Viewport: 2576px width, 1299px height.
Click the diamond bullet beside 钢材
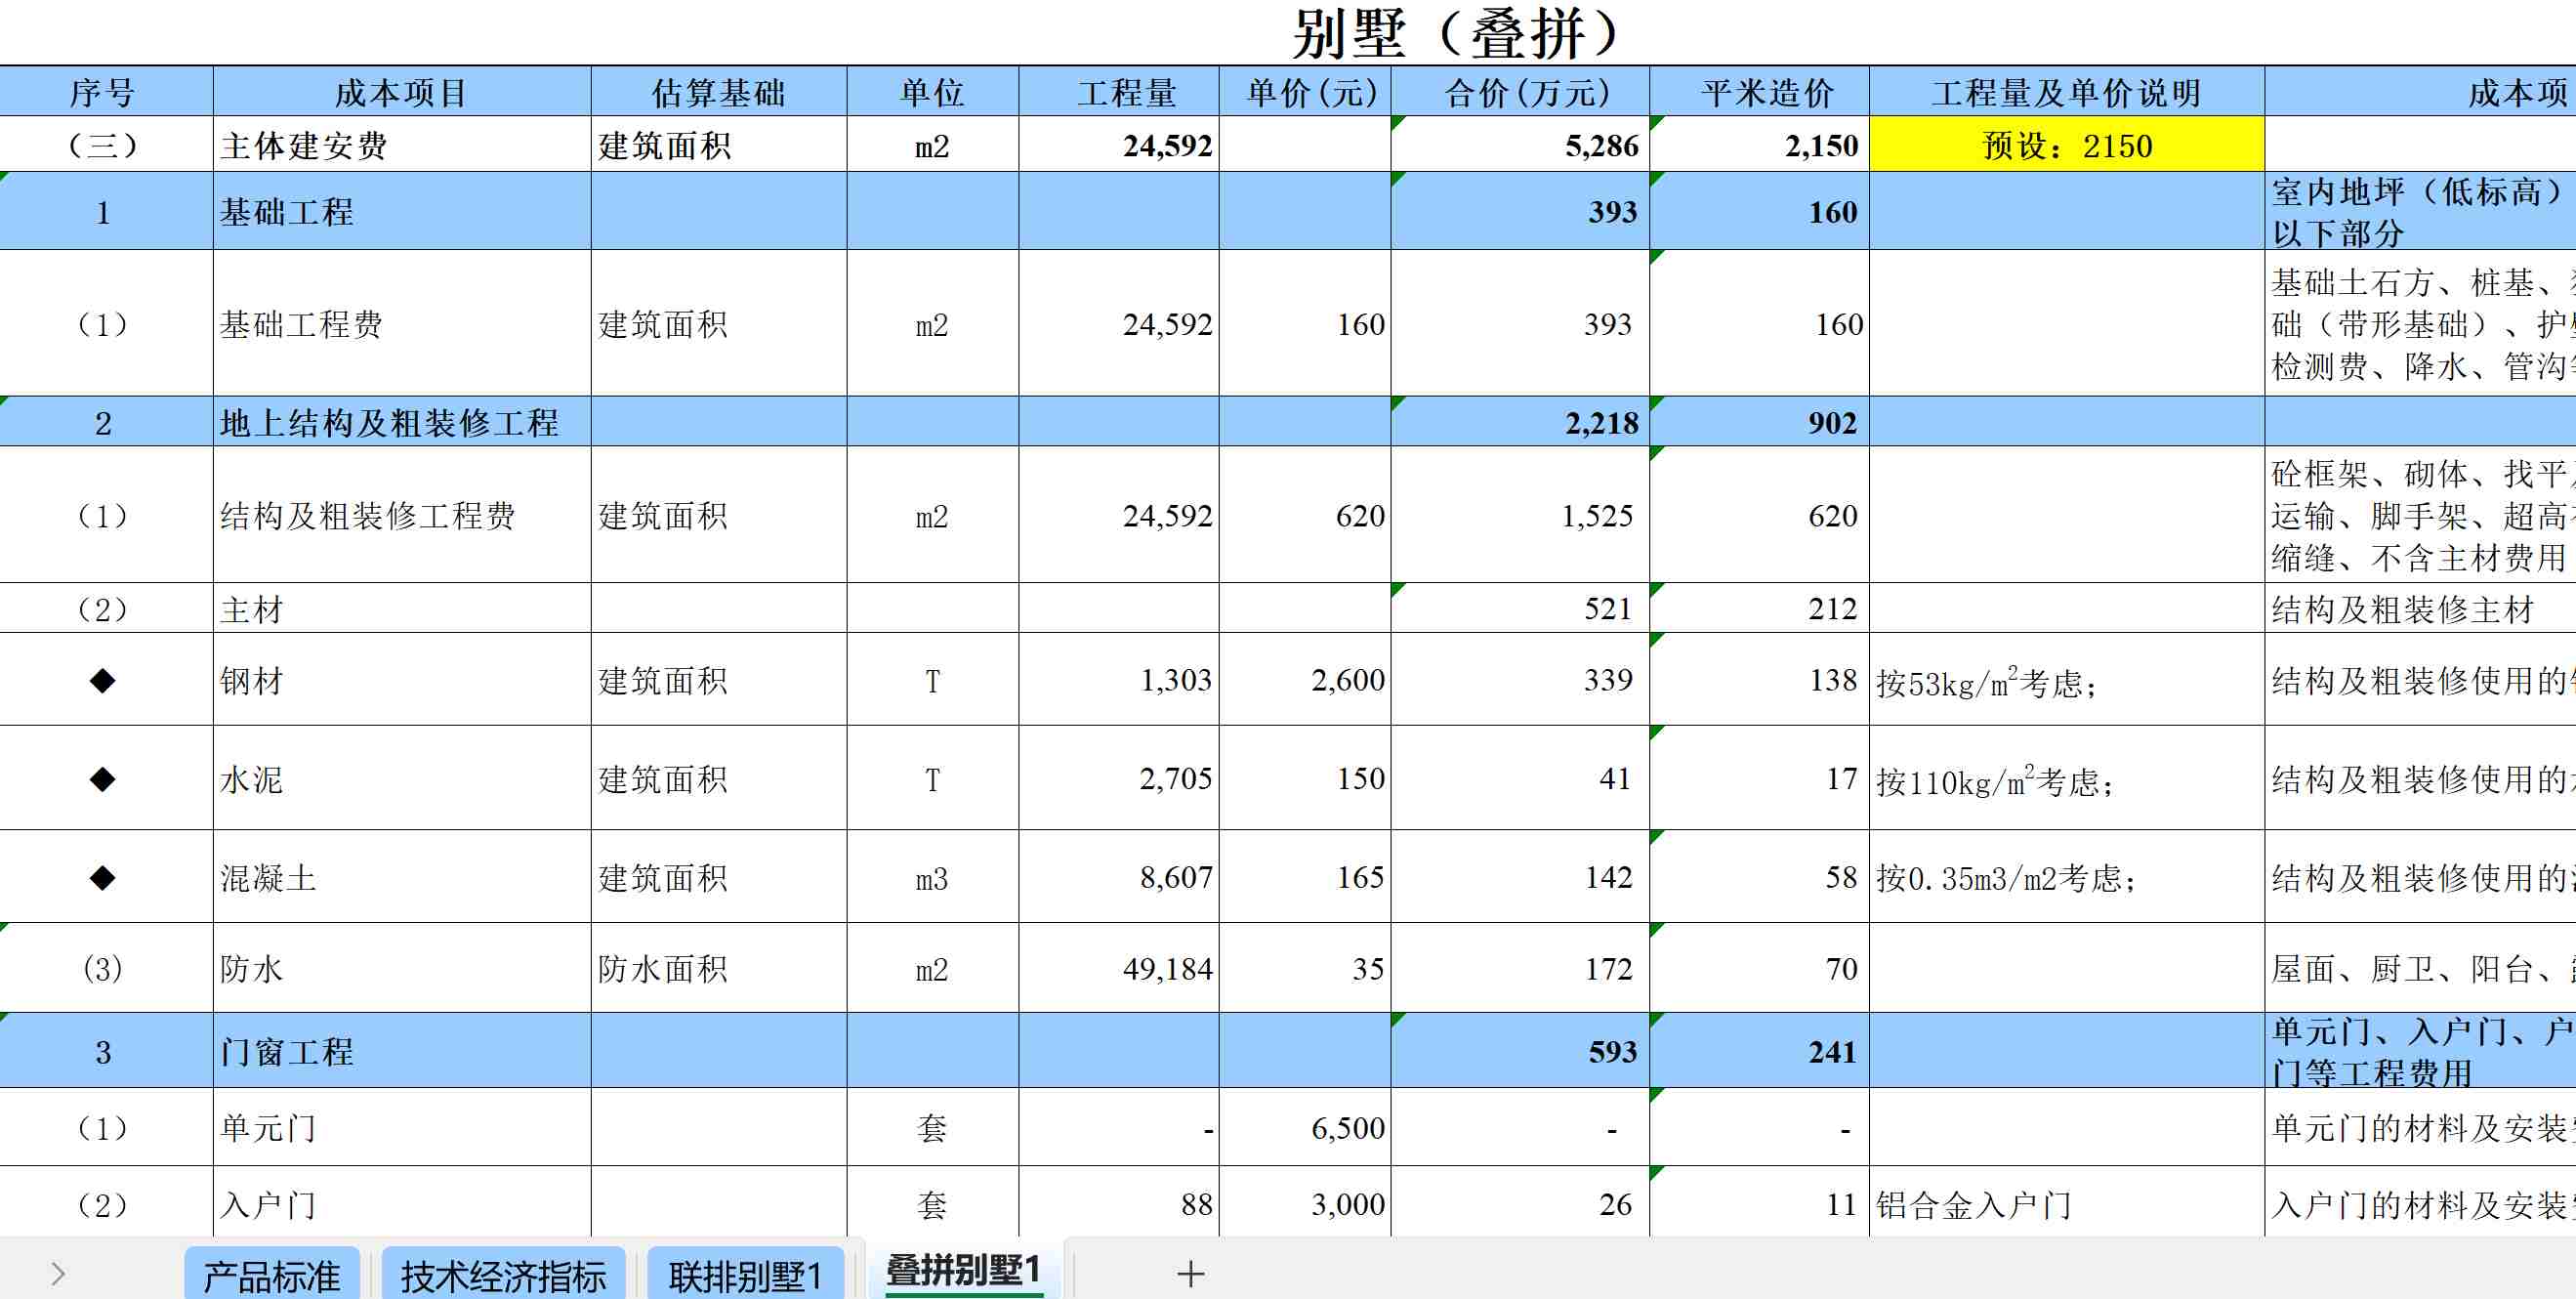(x=103, y=681)
